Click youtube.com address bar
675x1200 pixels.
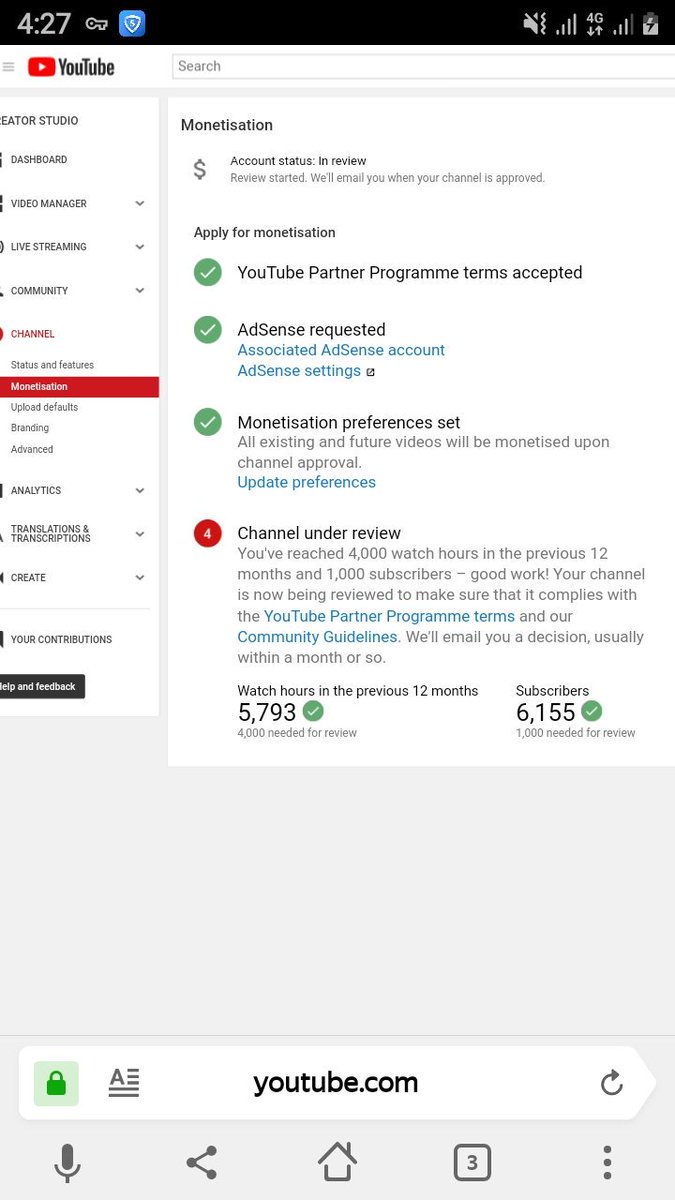(x=335, y=1083)
